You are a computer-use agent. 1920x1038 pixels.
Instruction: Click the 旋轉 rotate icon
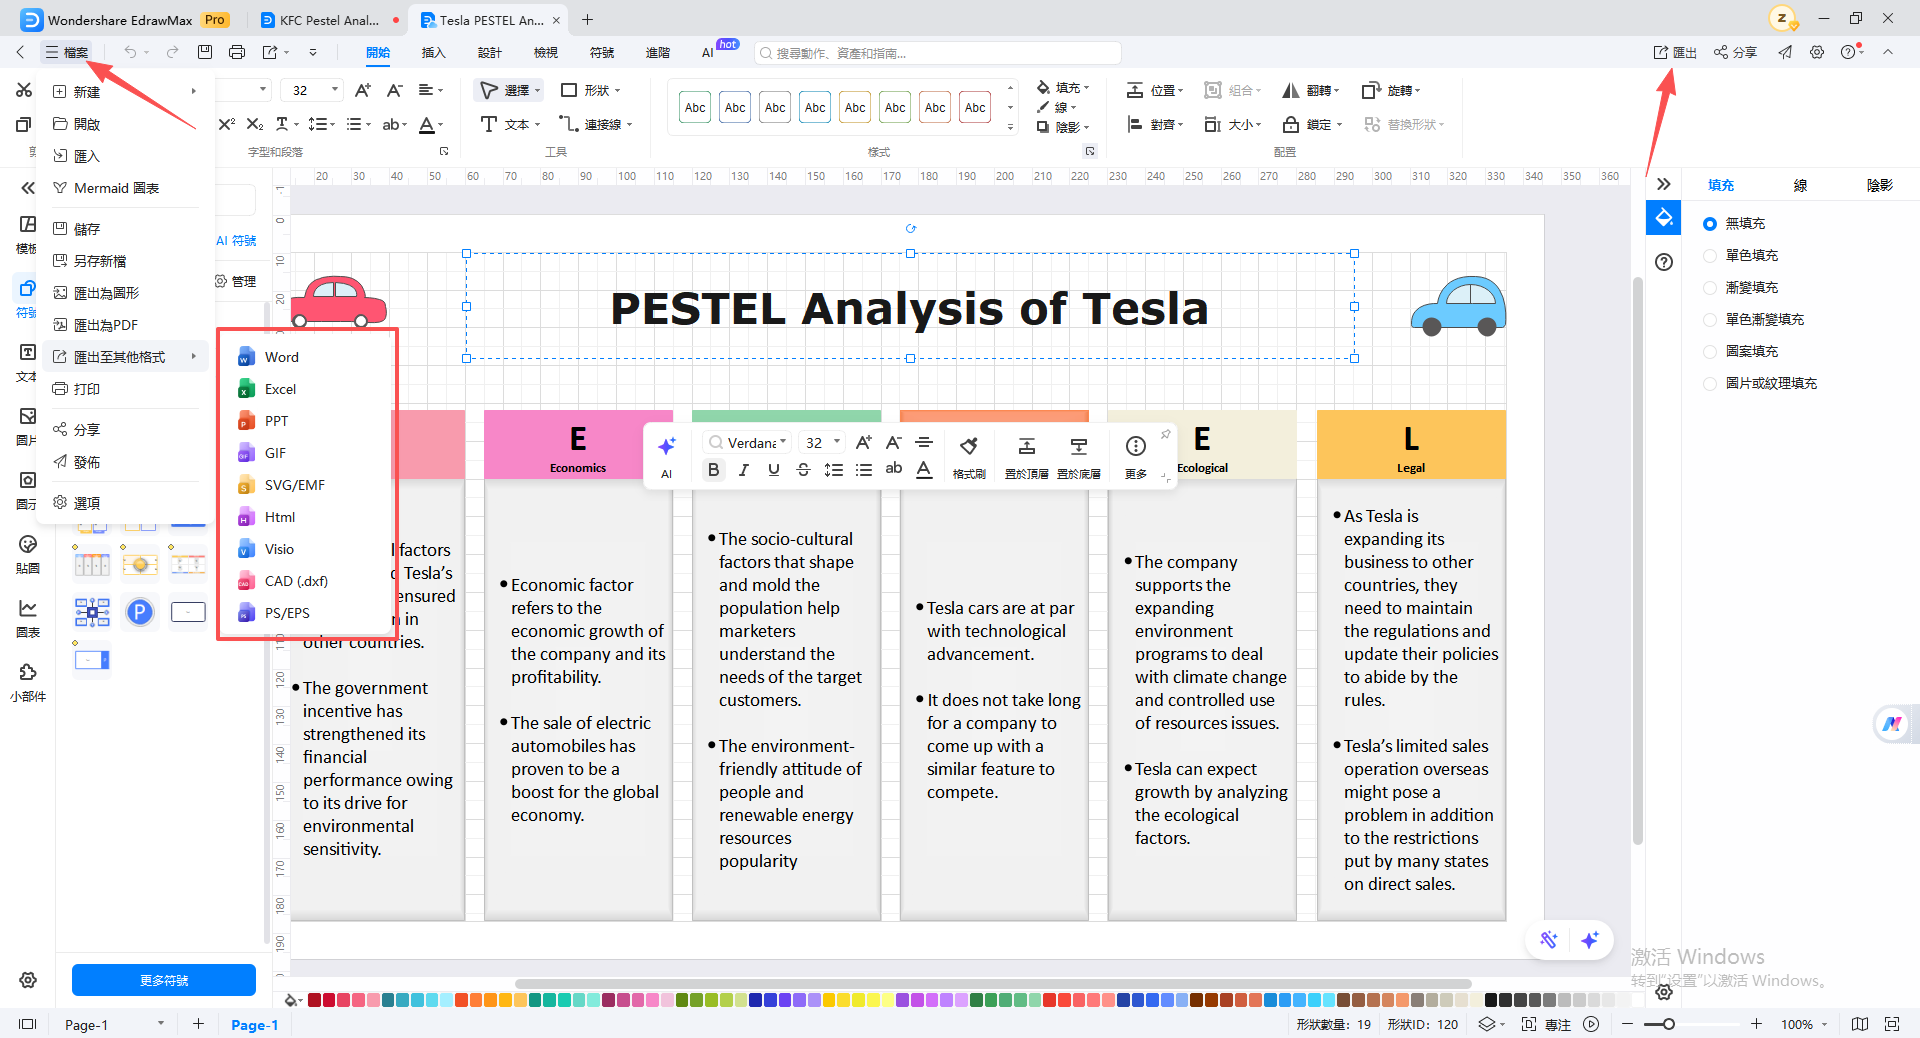(x=1371, y=90)
